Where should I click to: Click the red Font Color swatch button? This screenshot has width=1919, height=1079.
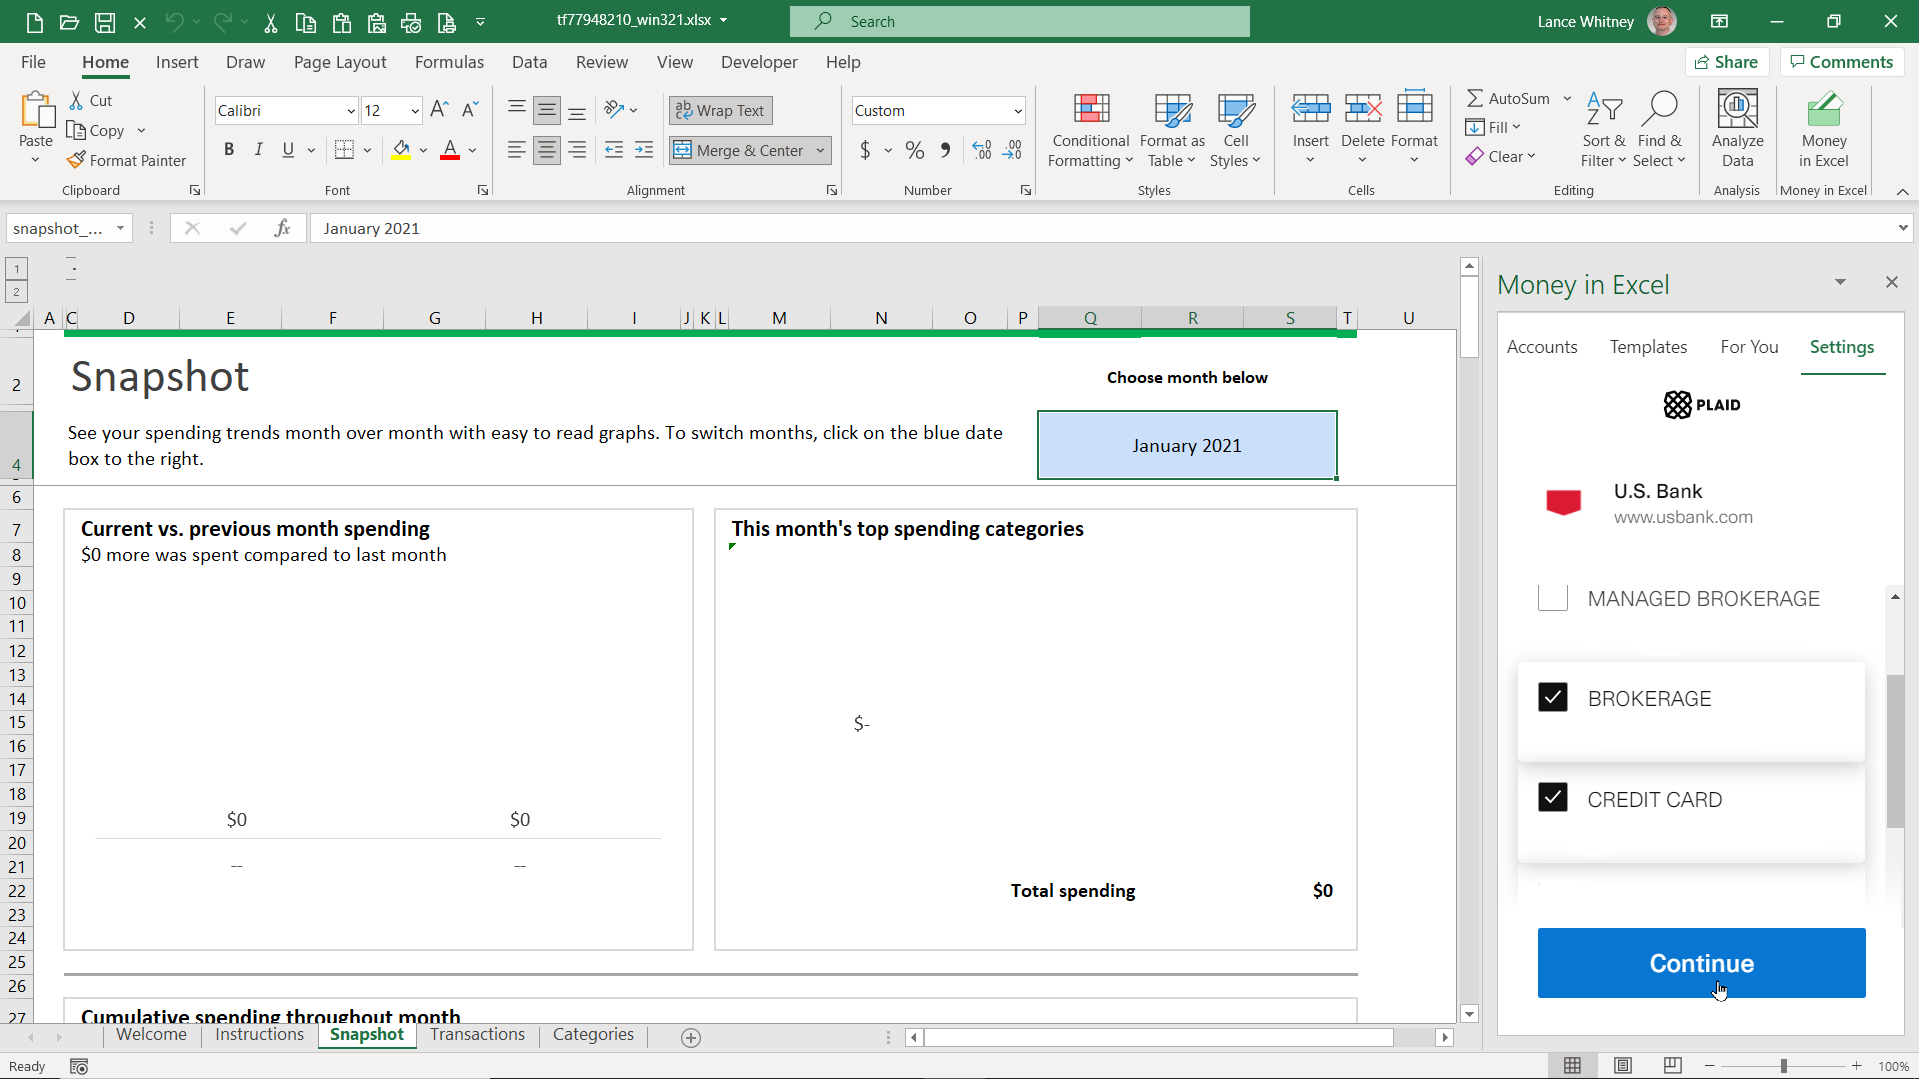450,150
